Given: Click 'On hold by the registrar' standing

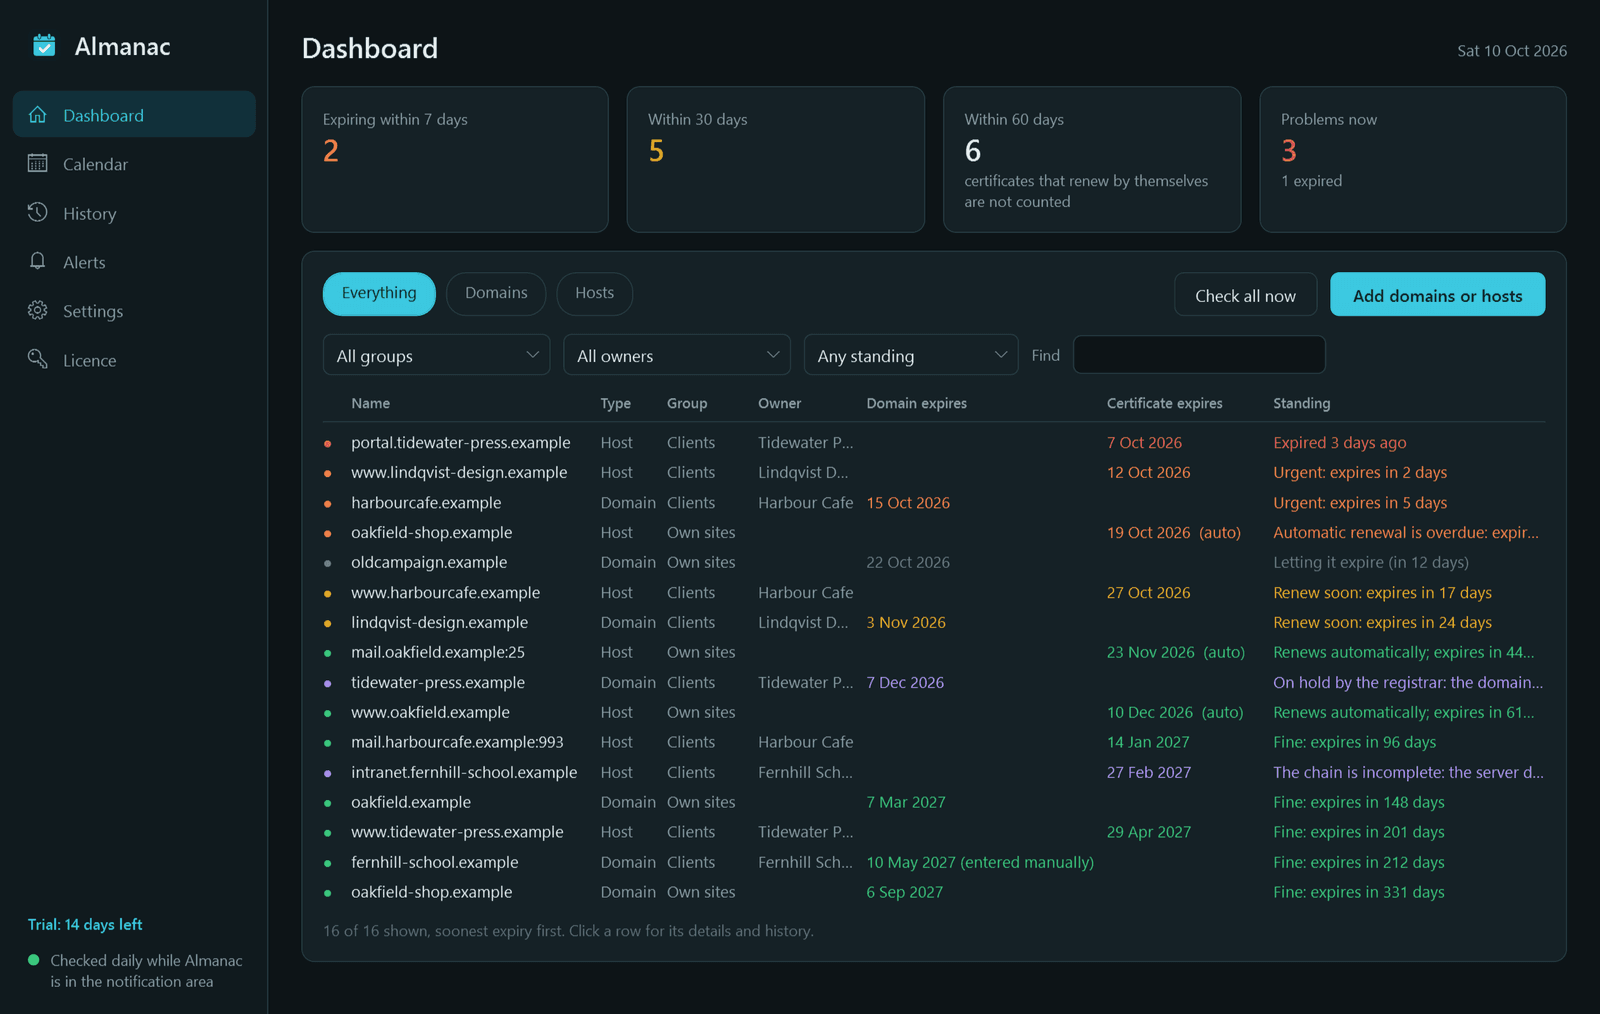Looking at the screenshot, I should [x=1408, y=682].
